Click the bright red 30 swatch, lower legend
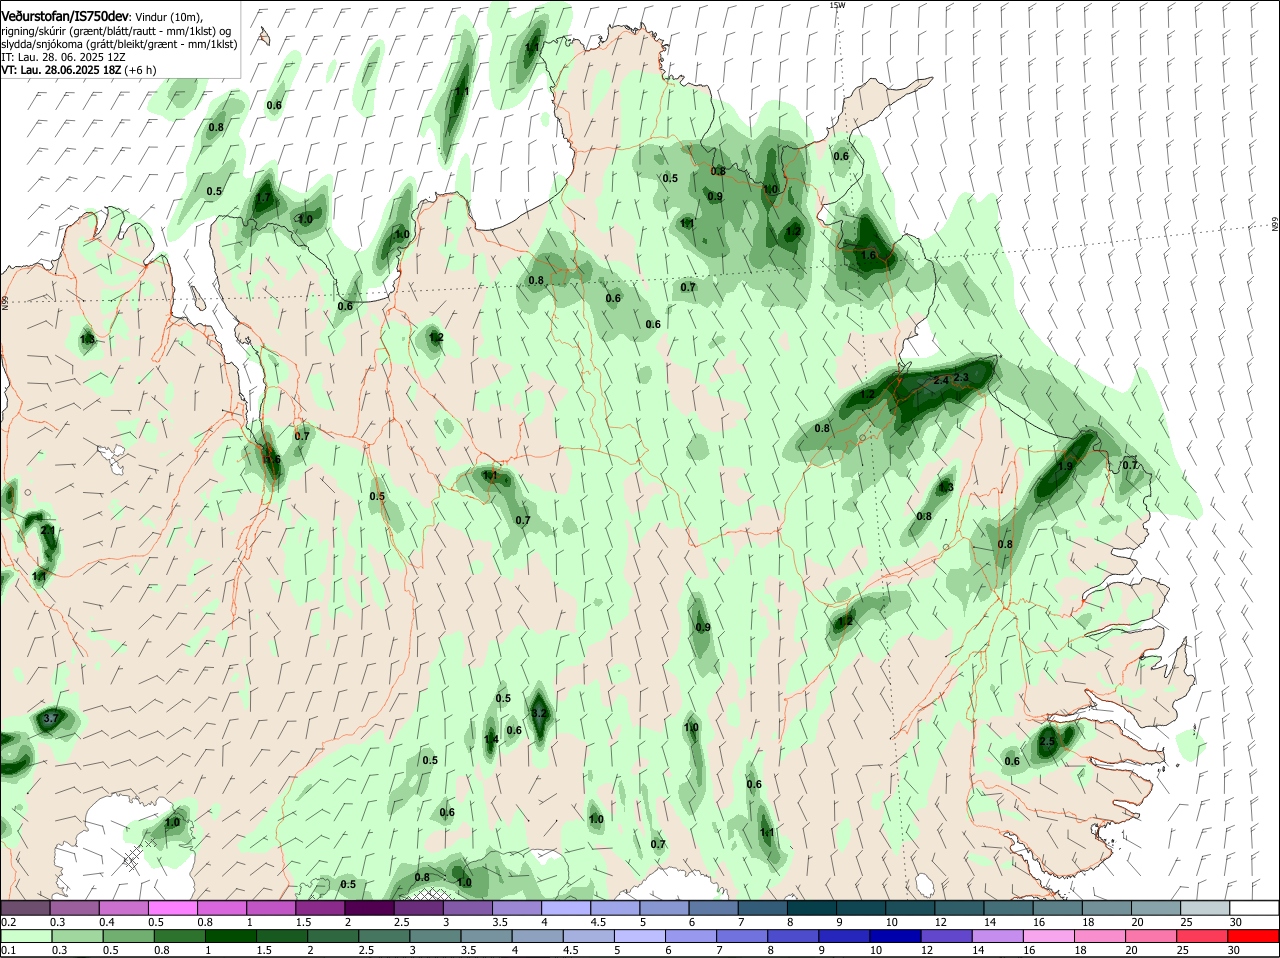This screenshot has height=958, width=1280. (1252, 935)
